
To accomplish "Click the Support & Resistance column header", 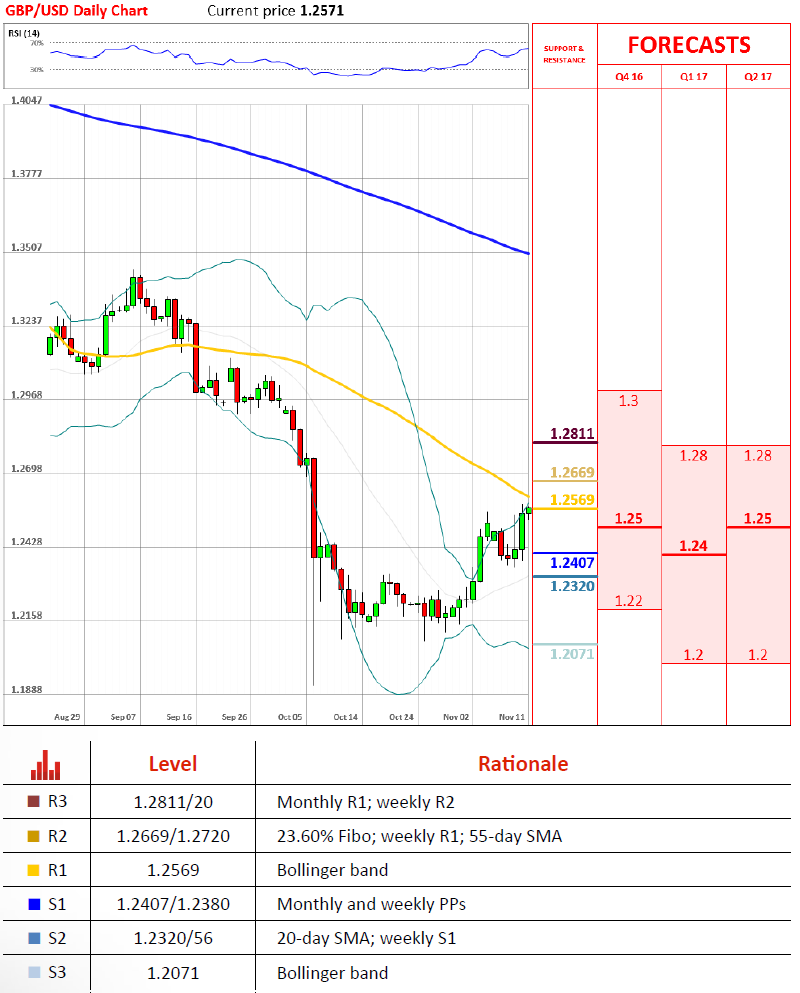I will [x=564, y=54].
